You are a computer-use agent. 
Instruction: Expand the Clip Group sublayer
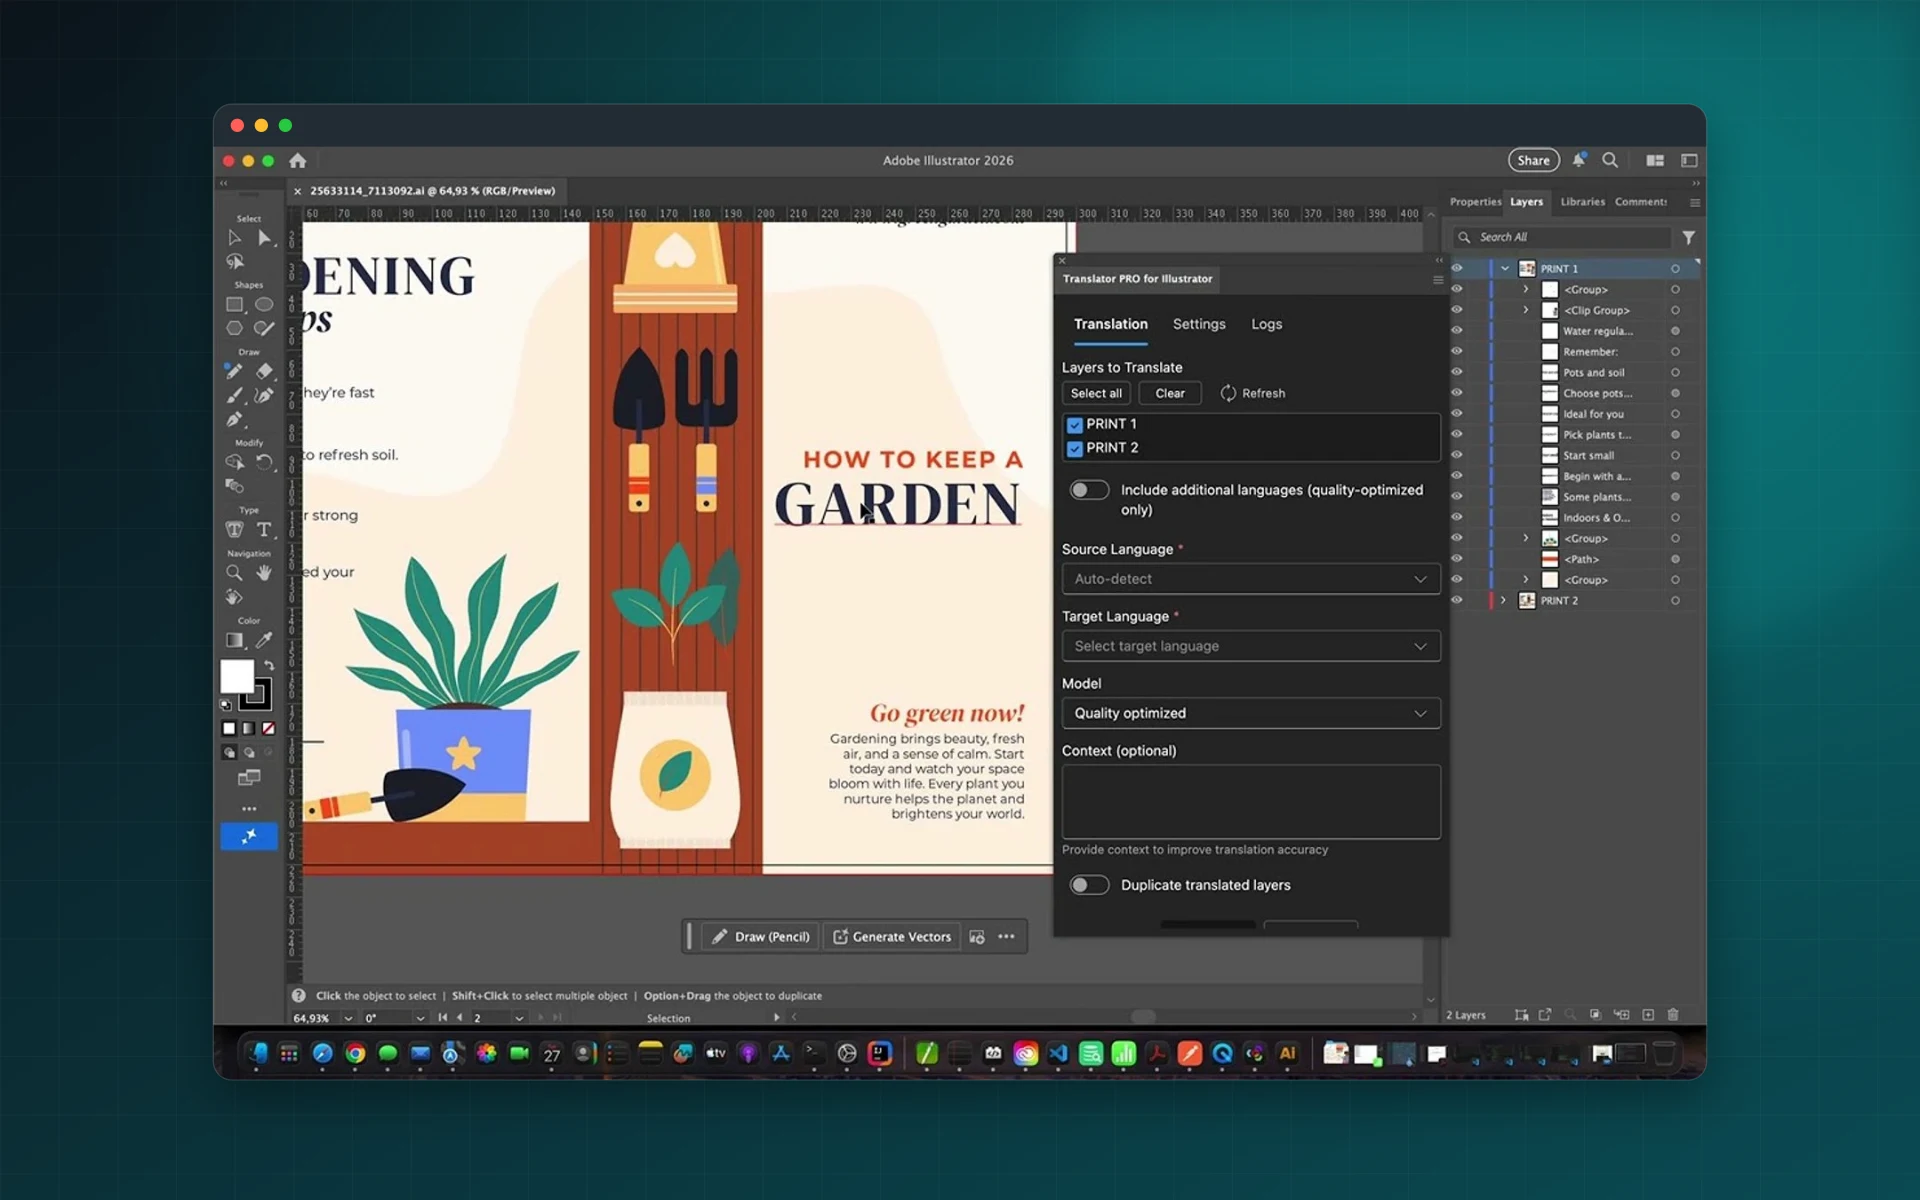(1526, 310)
